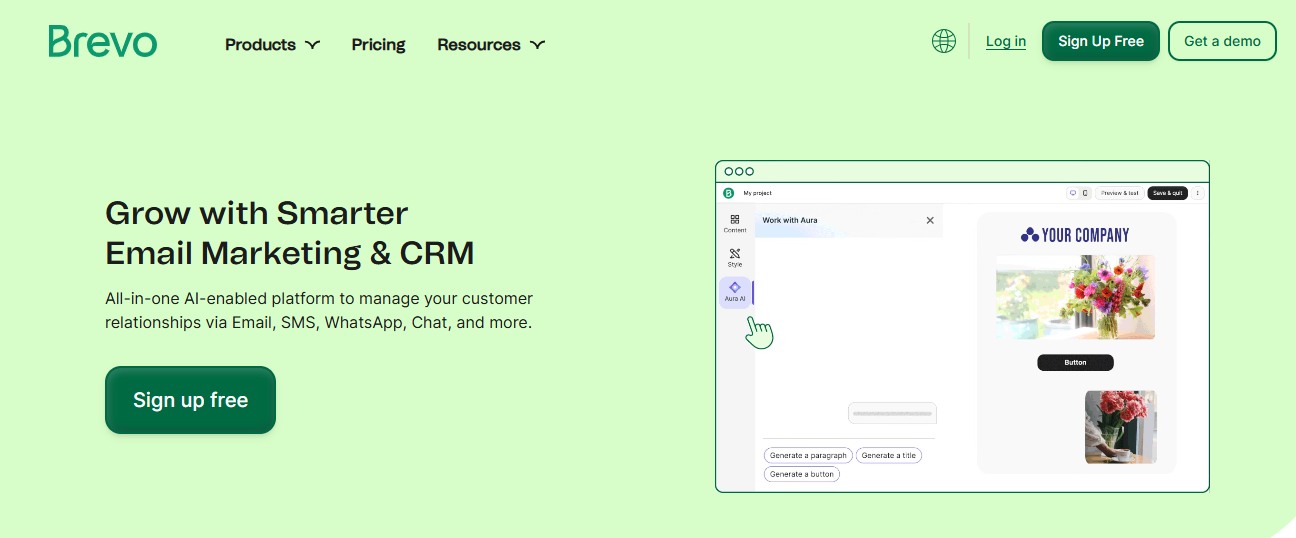Open the language globe selector
Image resolution: width=1296 pixels, height=538 pixels.
pos(943,41)
